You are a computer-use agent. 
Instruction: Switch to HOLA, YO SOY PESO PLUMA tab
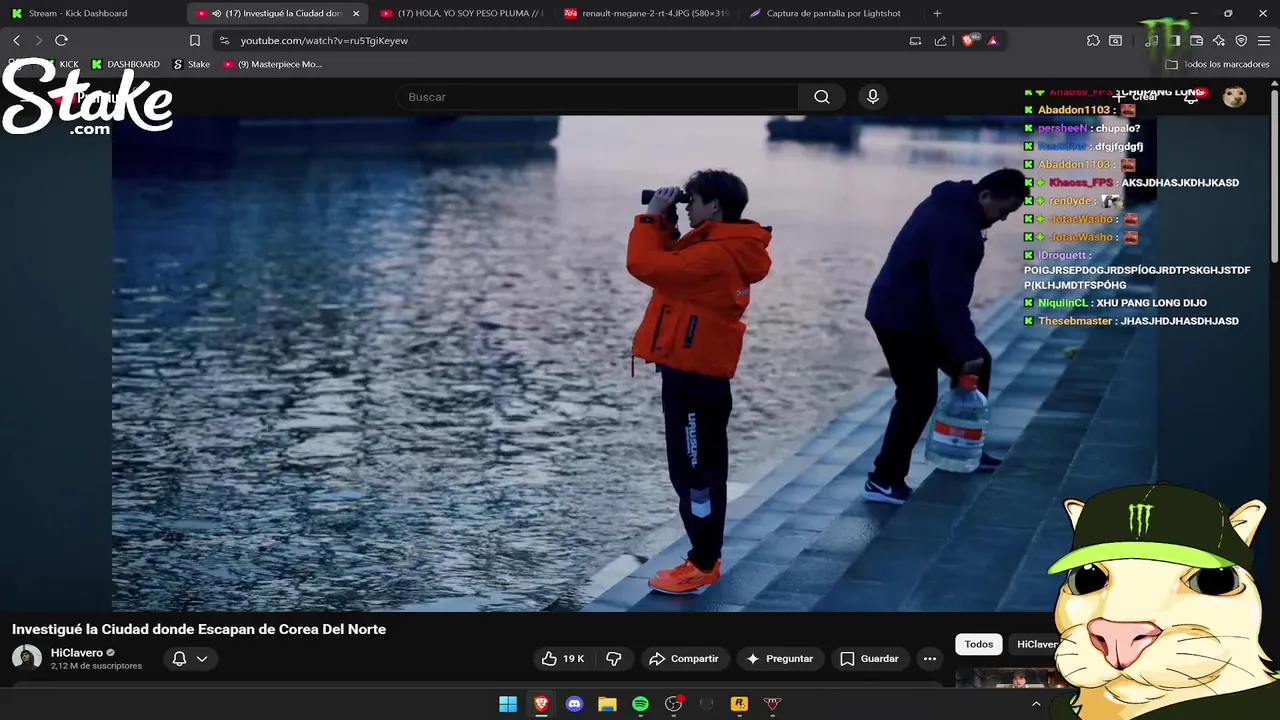click(x=463, y=13)
